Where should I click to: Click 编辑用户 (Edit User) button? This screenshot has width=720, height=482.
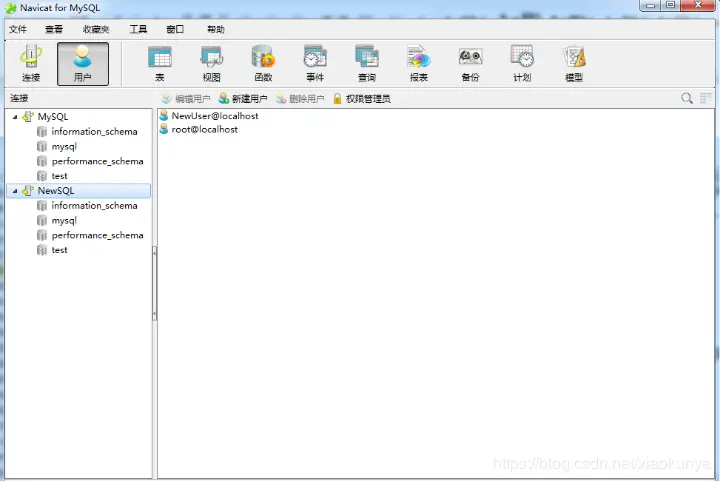click(186, 99)
